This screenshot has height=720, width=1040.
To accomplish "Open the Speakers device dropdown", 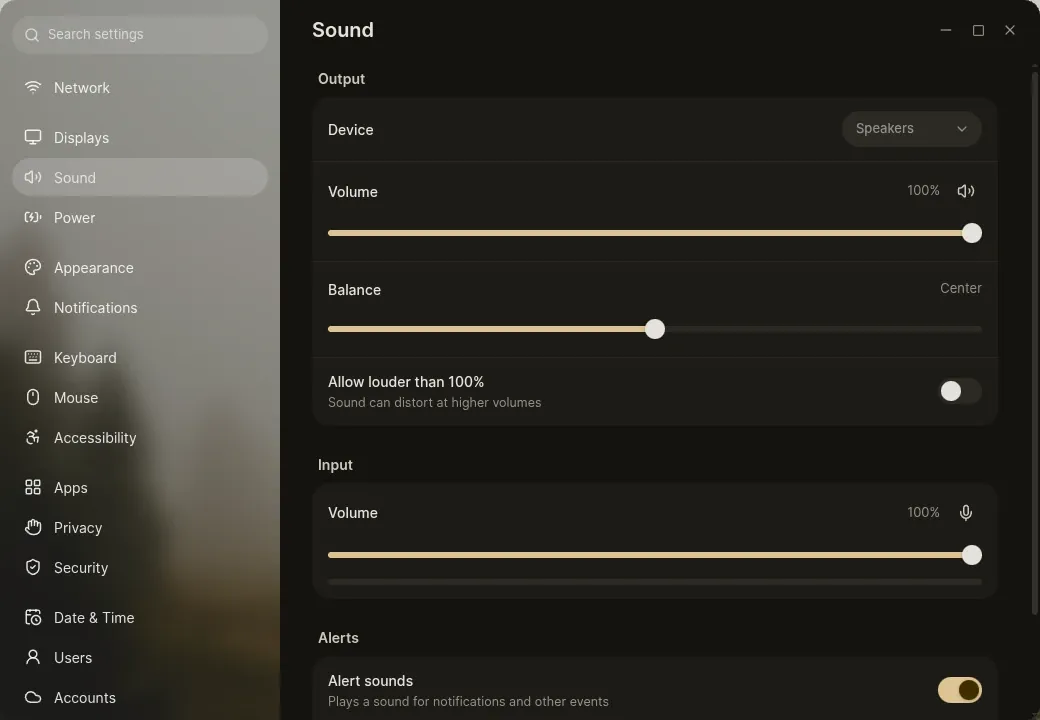I will (911, 129).
